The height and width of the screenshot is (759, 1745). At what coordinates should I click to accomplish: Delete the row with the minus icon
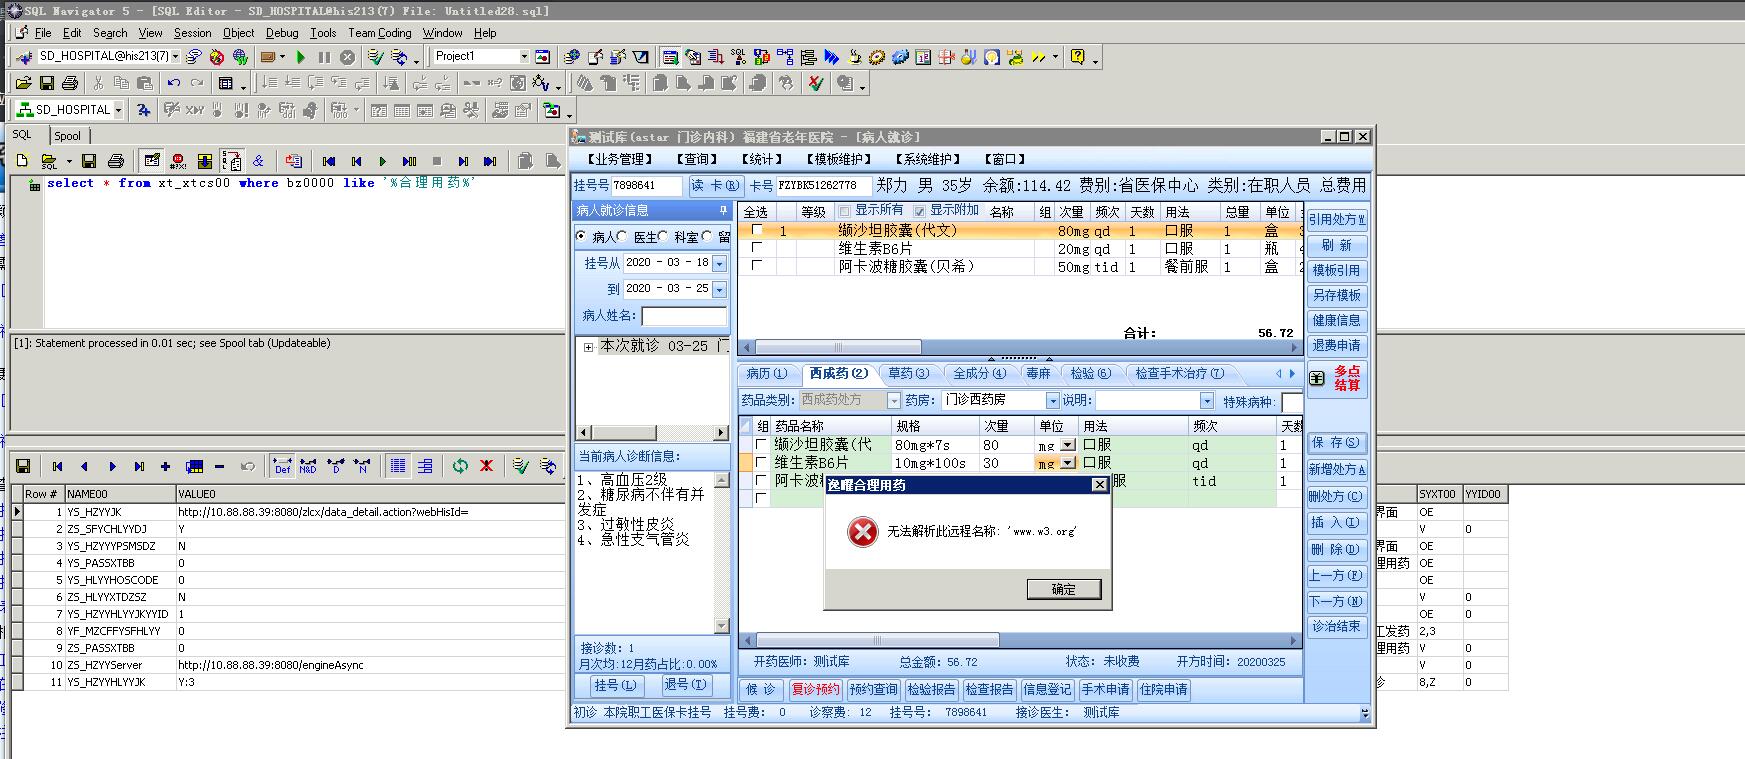220,466
